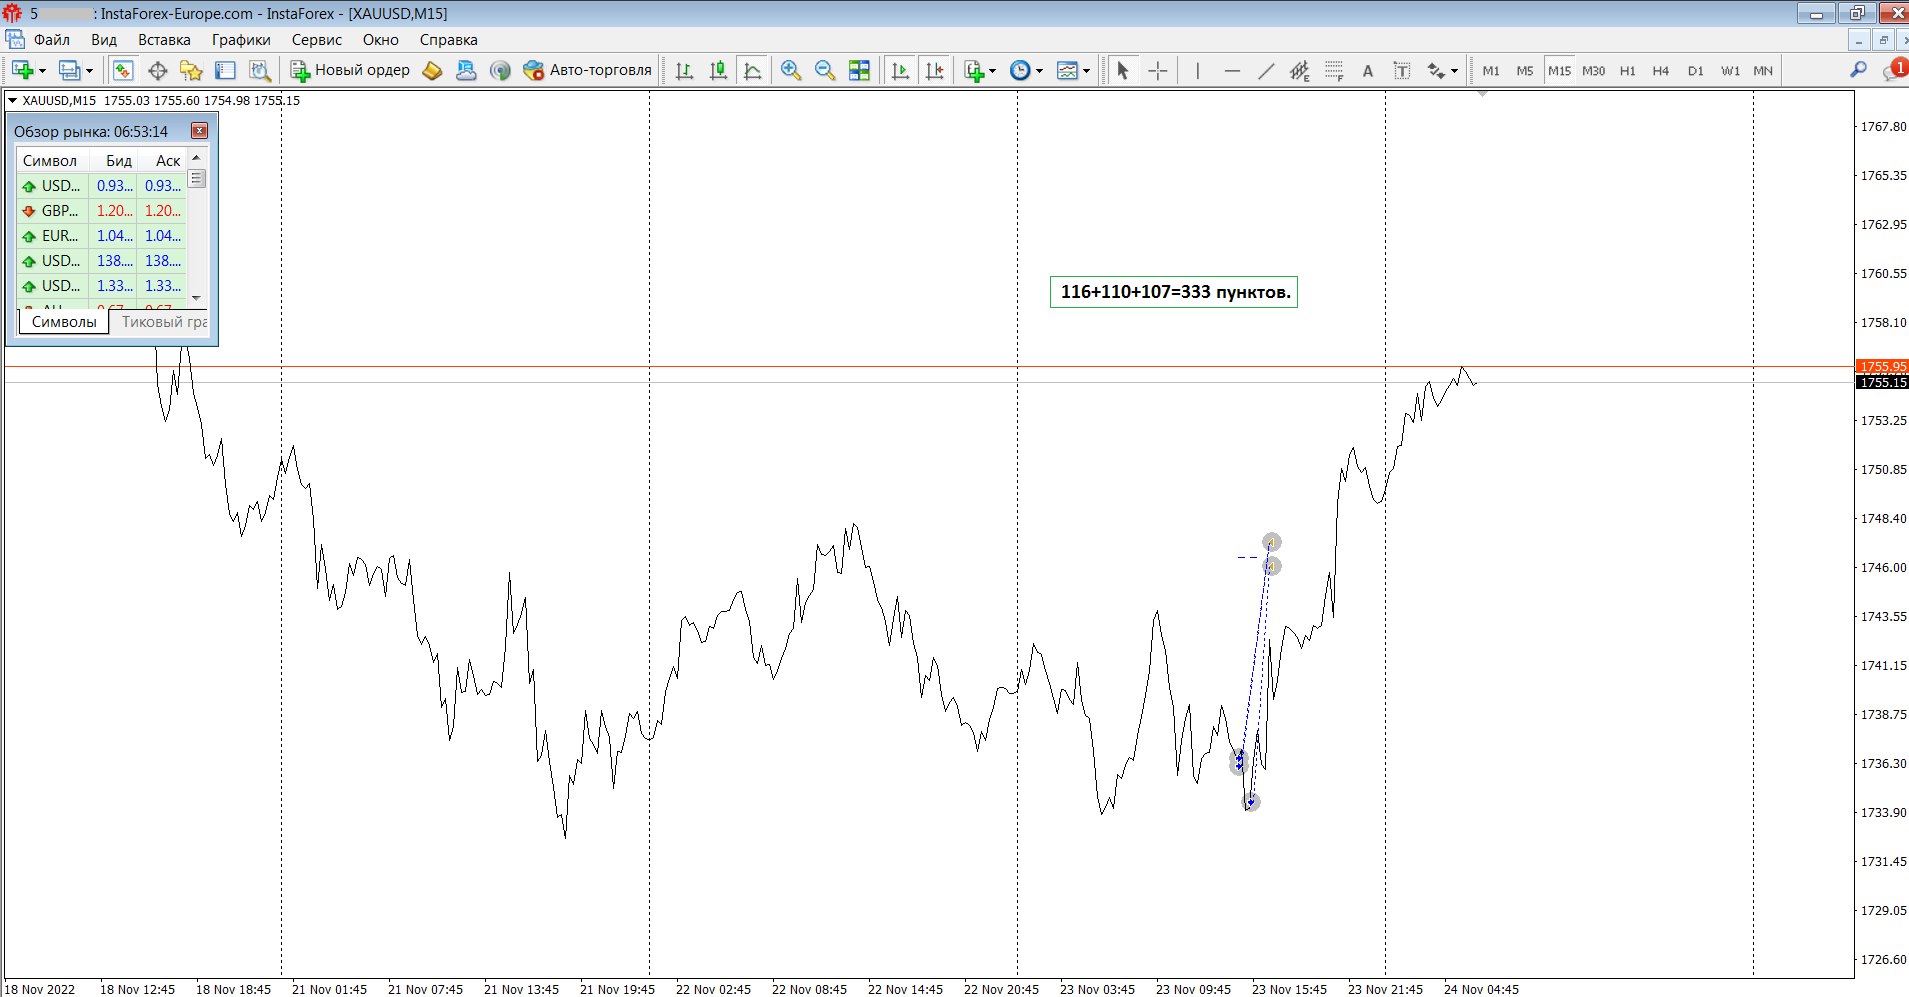This screenshot has height=997, width=1909.
Task: Switch to bar chart display
Action: (684, 70)
